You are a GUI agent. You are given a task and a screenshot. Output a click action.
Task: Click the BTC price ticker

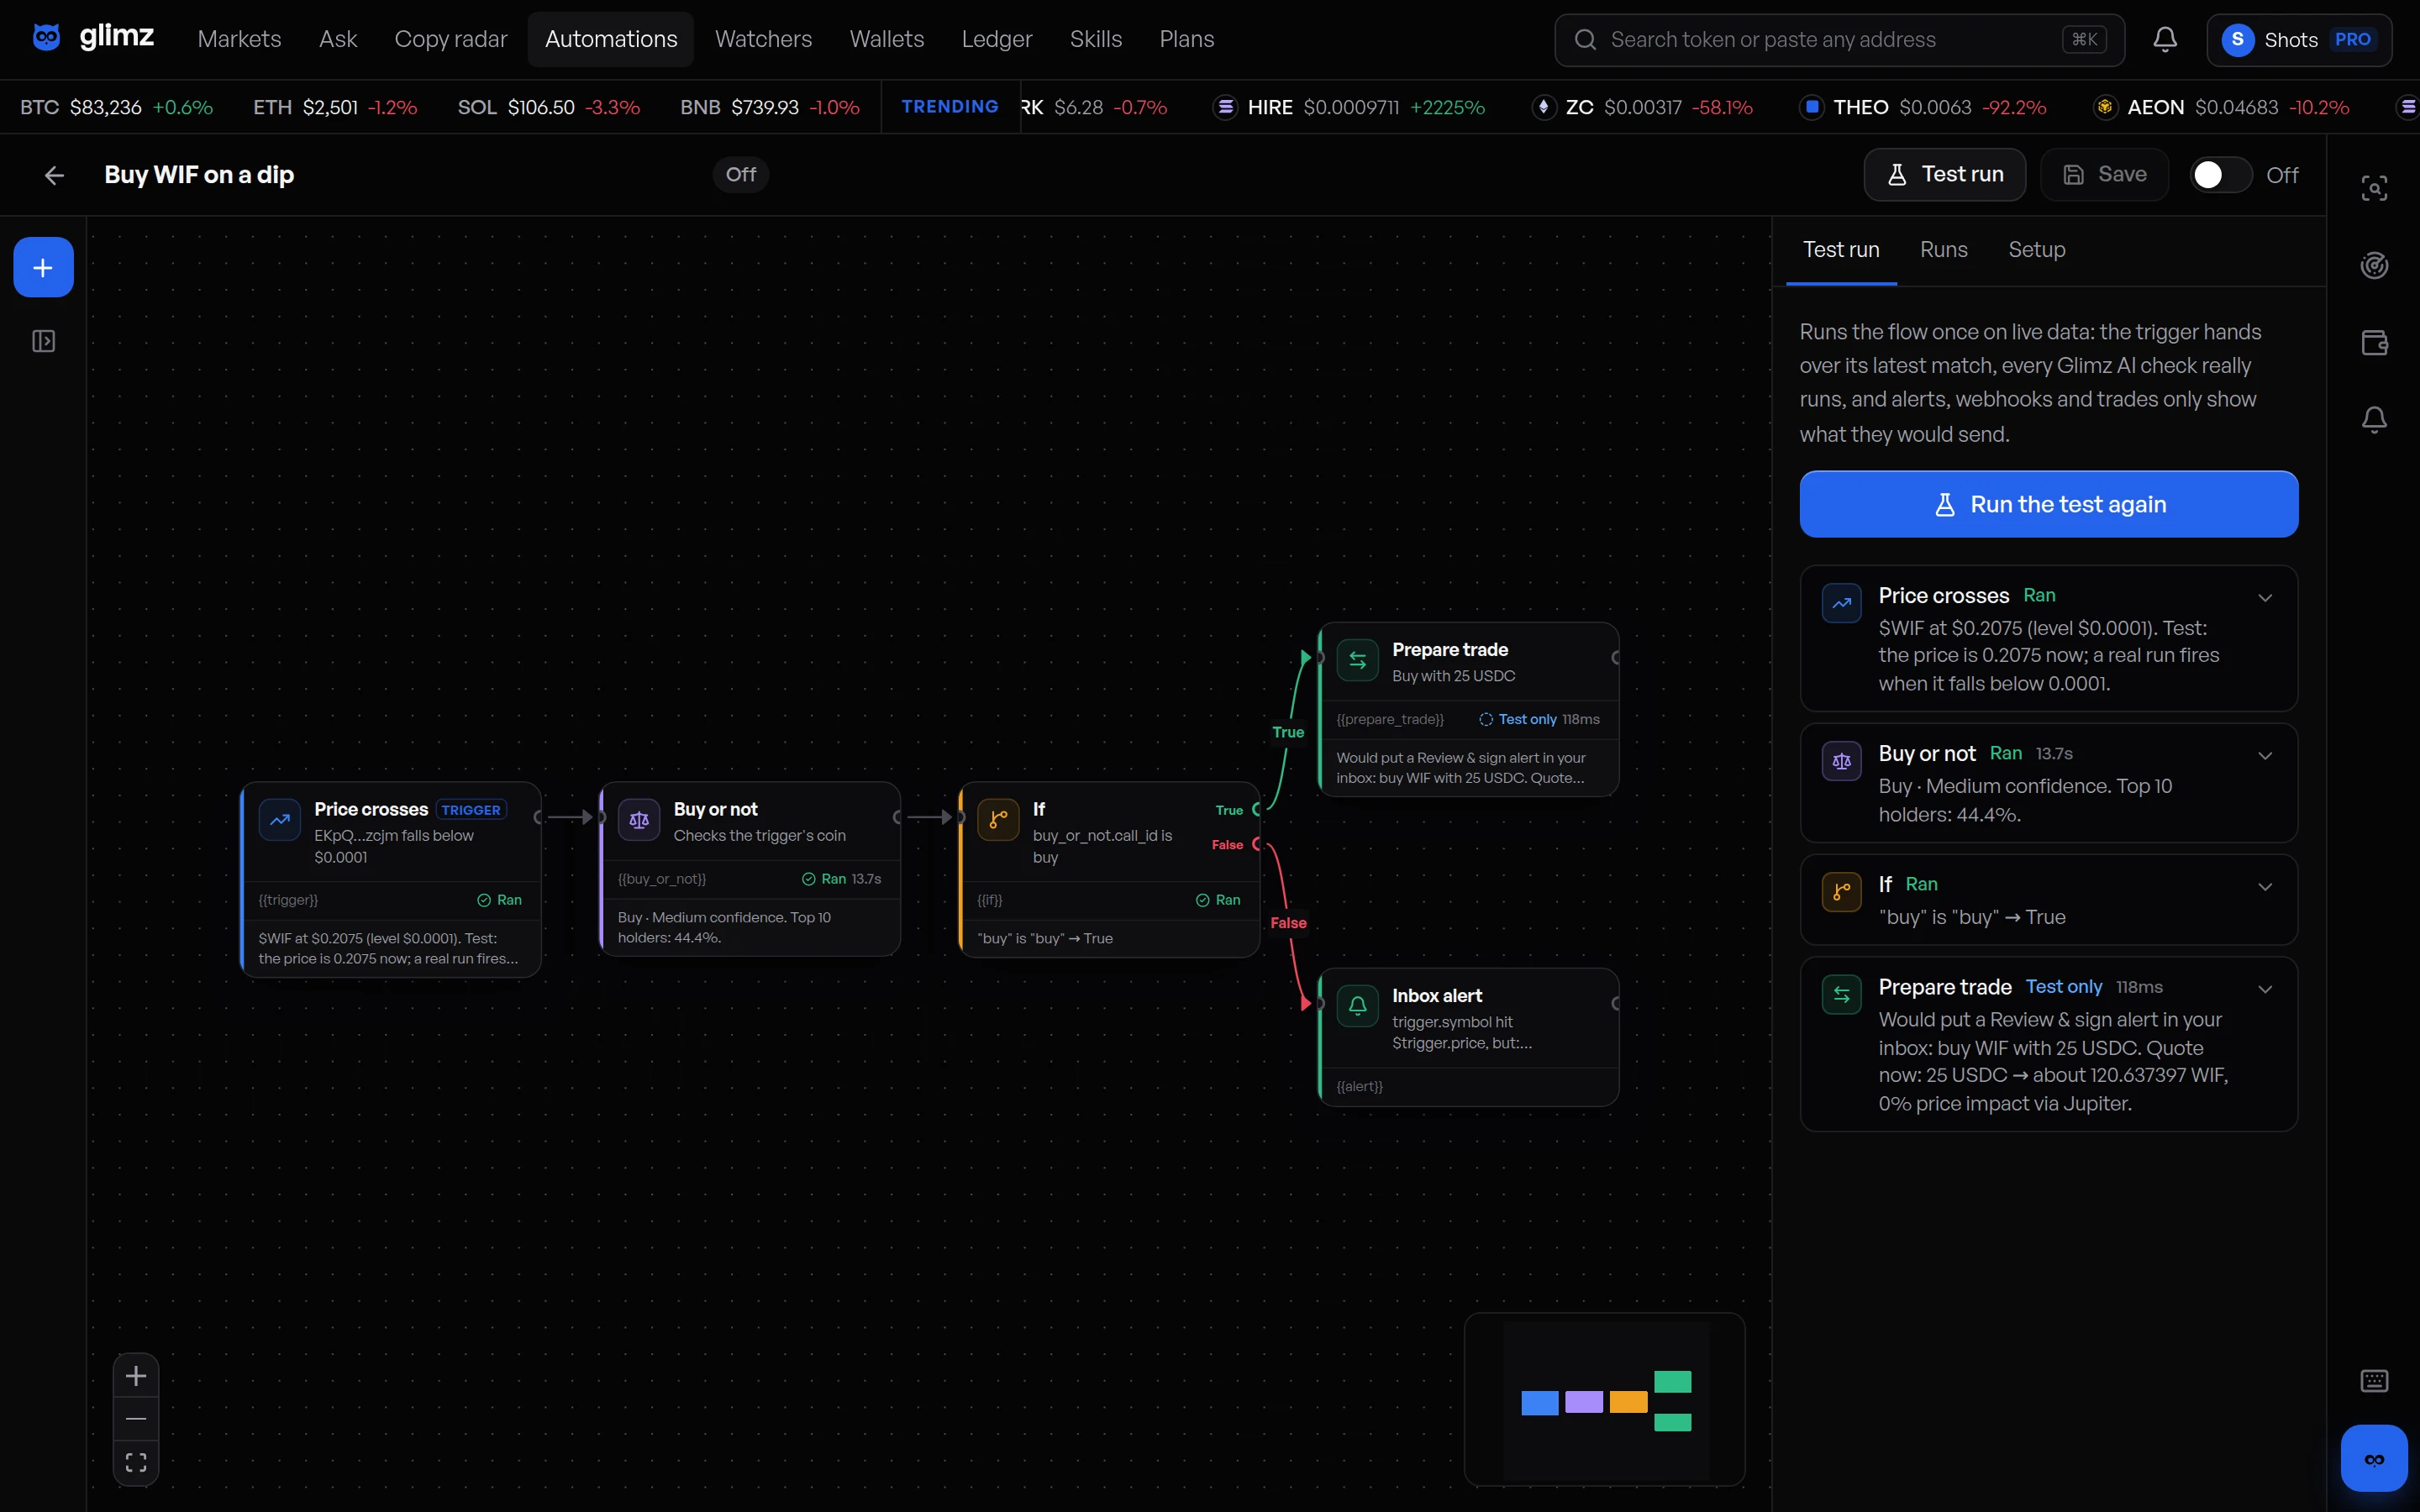[x=116, y=107]
